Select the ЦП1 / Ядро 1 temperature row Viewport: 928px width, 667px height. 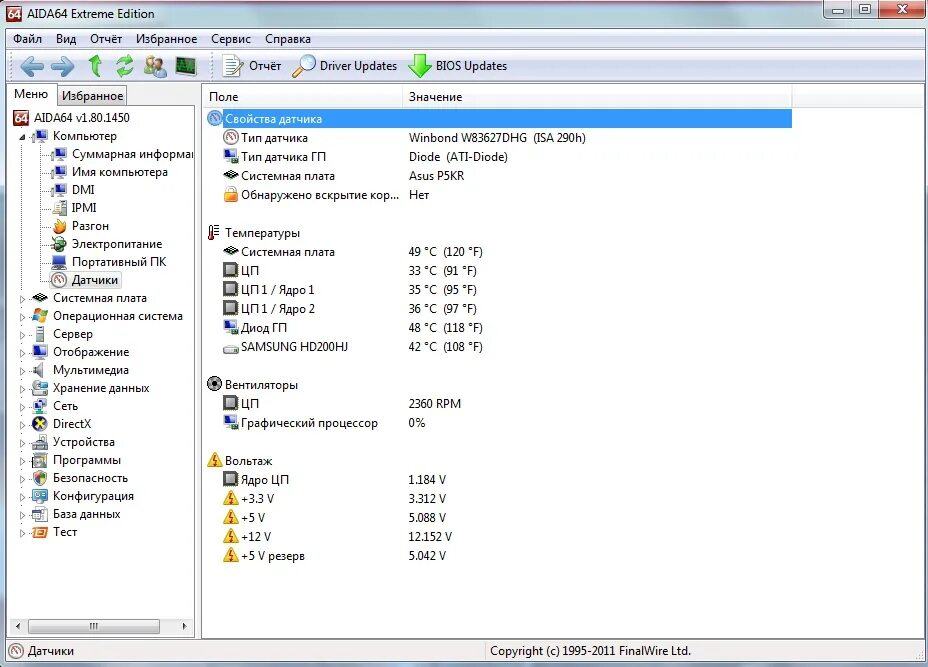[x=498, y=289]
